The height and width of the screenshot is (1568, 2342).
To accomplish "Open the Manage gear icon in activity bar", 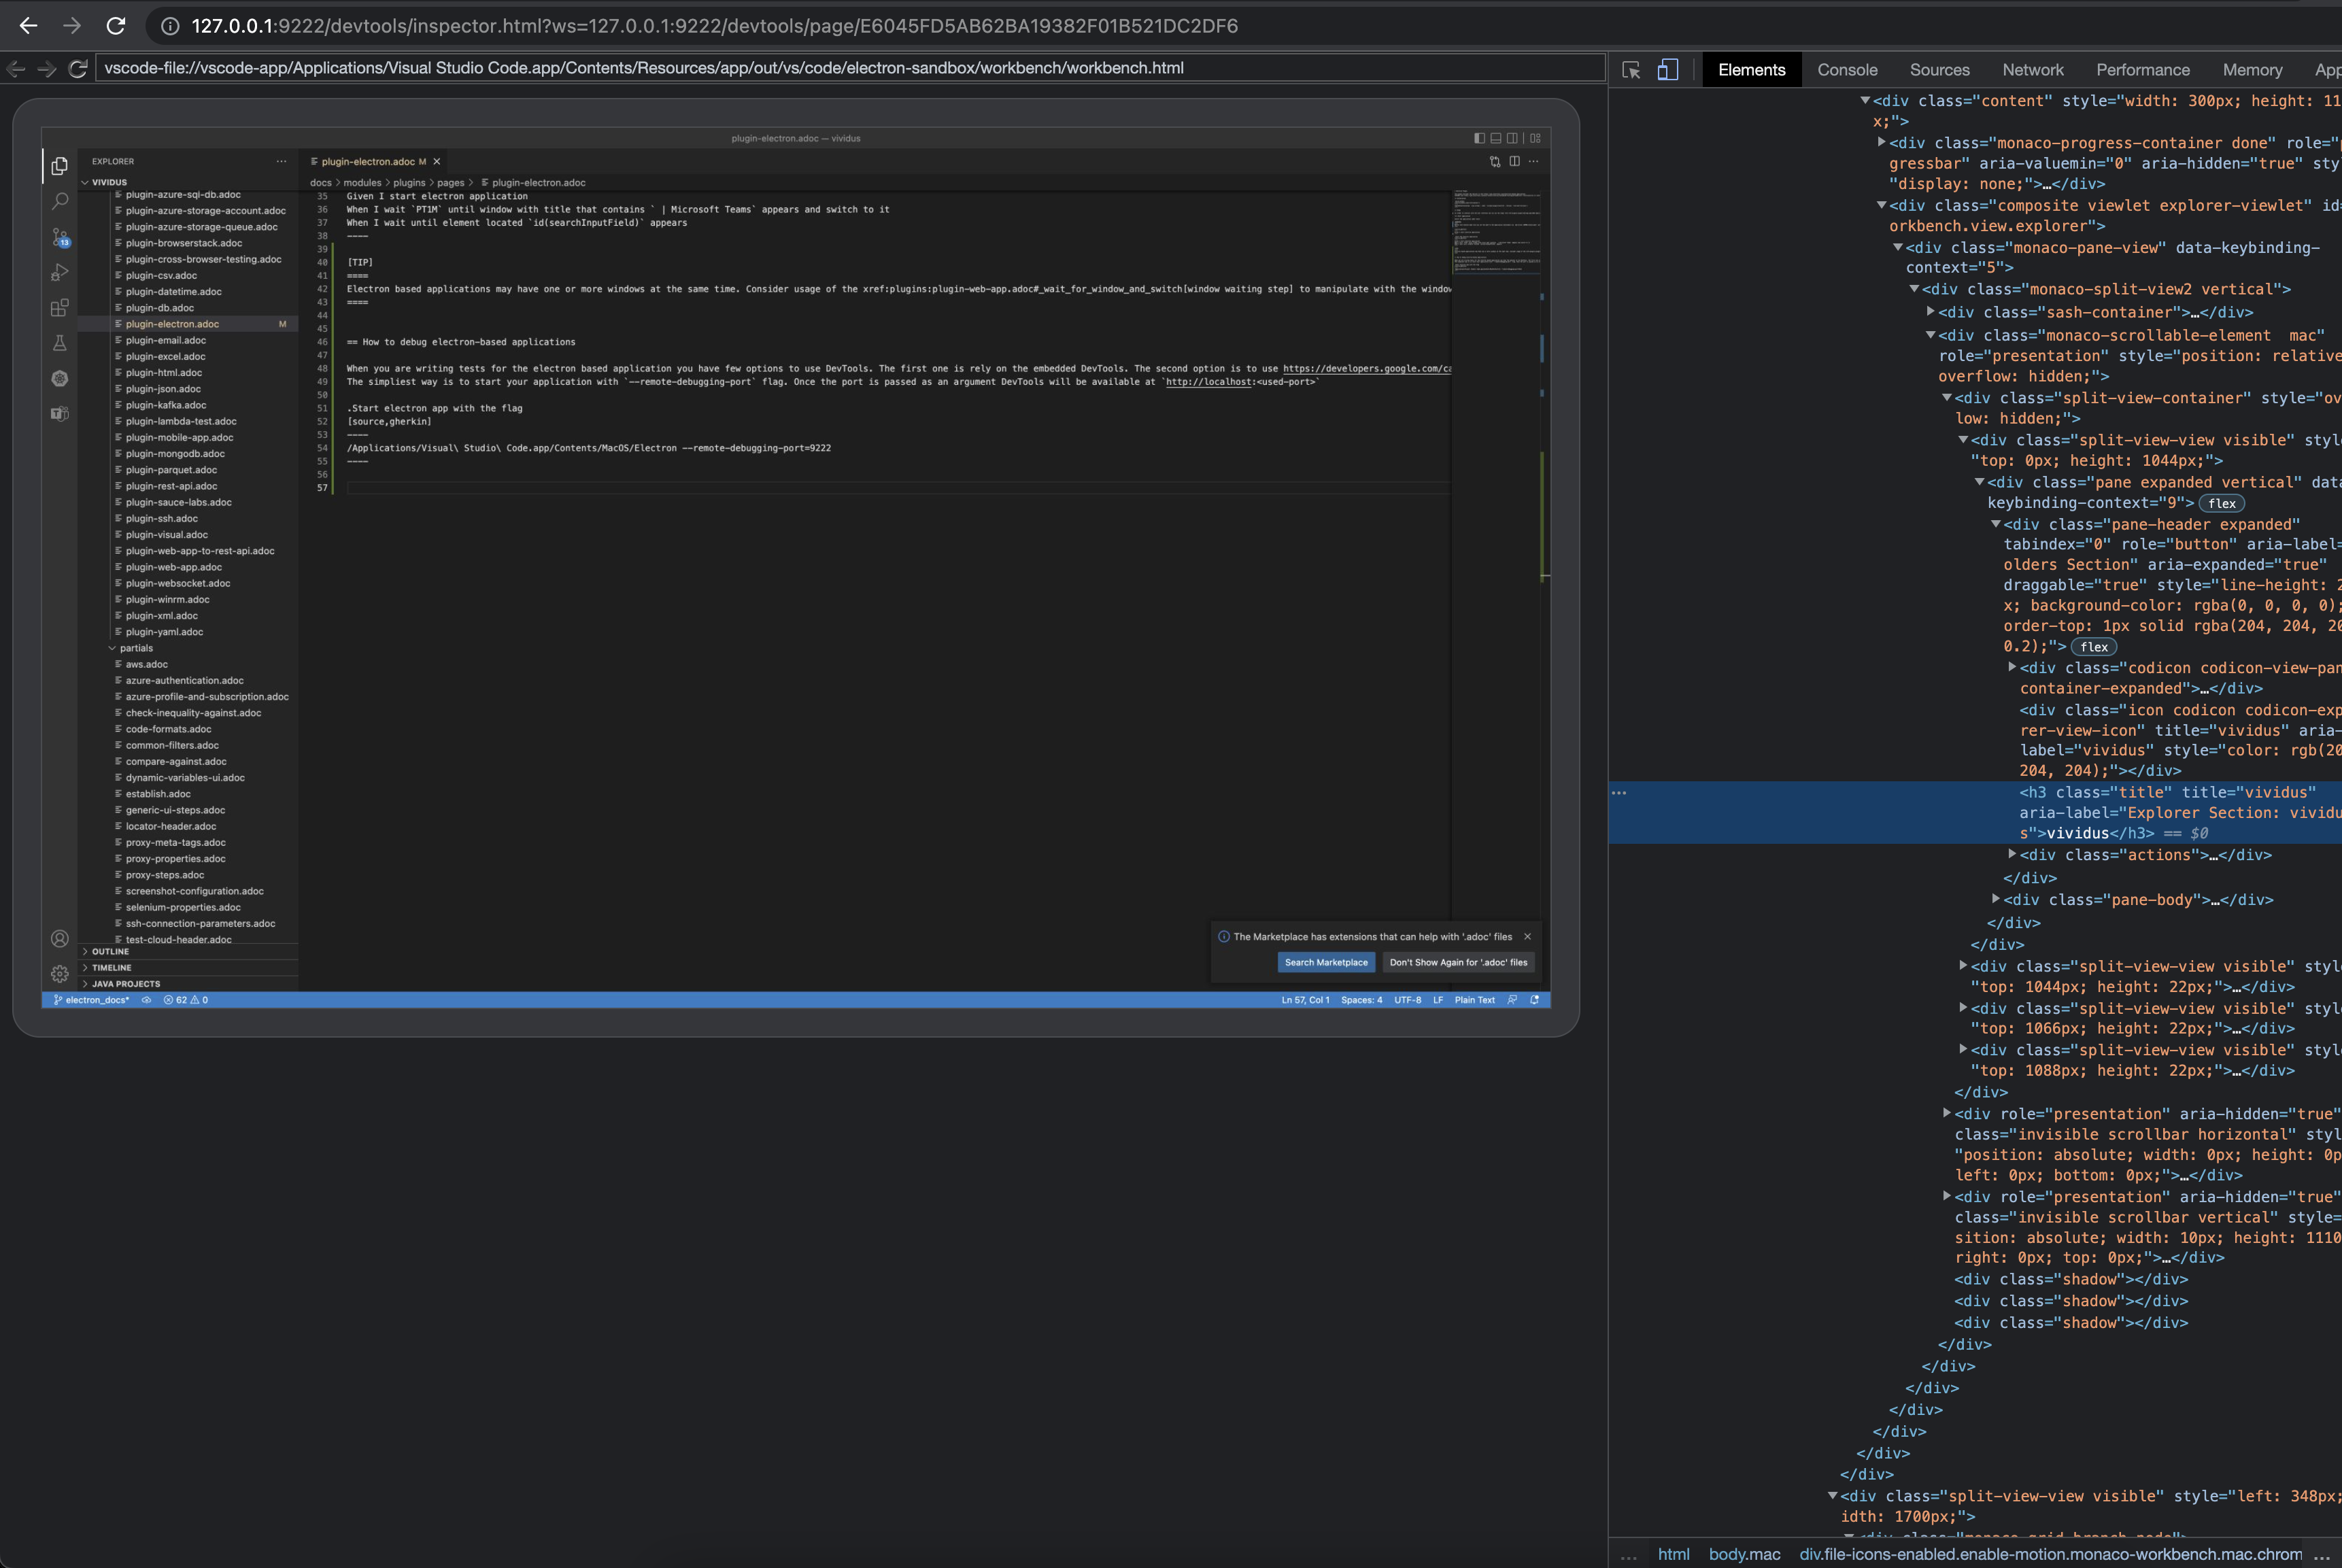I will tap(60, 973).
